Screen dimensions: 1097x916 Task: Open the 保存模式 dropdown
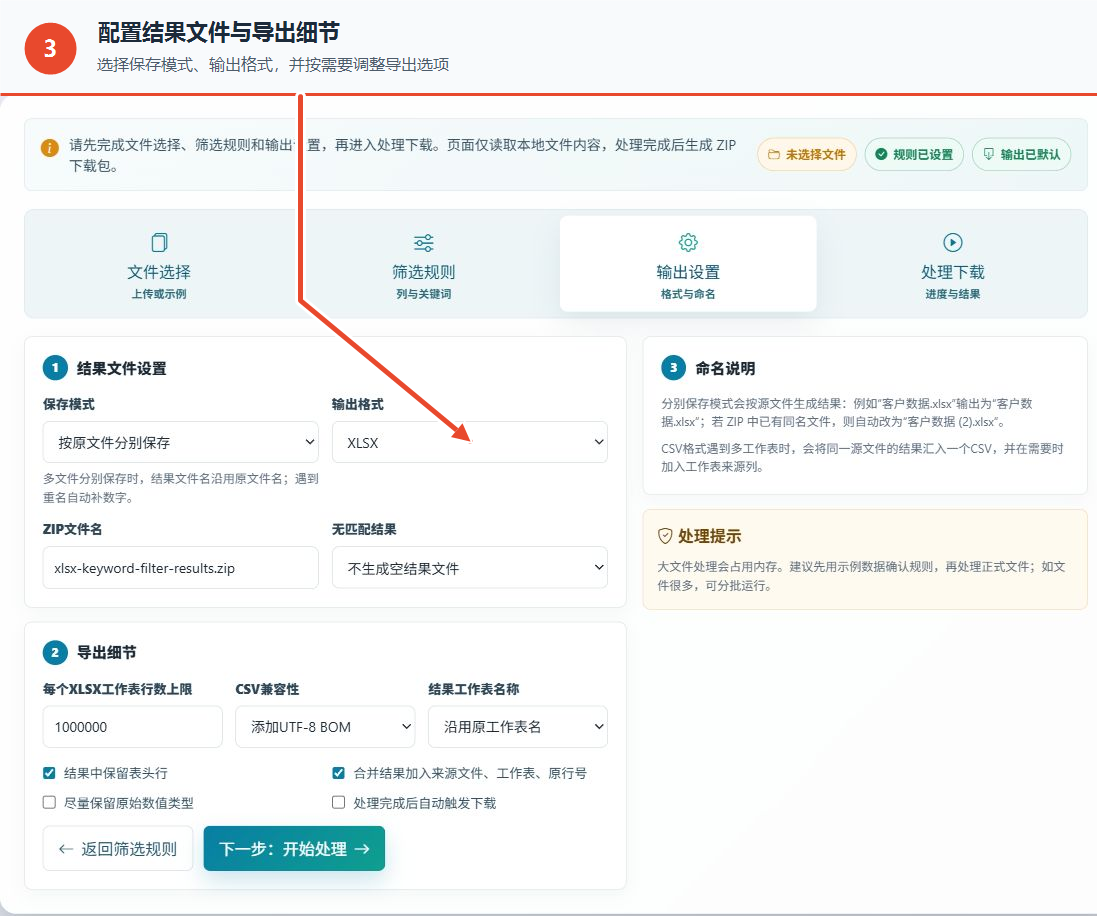pos(181,442)
